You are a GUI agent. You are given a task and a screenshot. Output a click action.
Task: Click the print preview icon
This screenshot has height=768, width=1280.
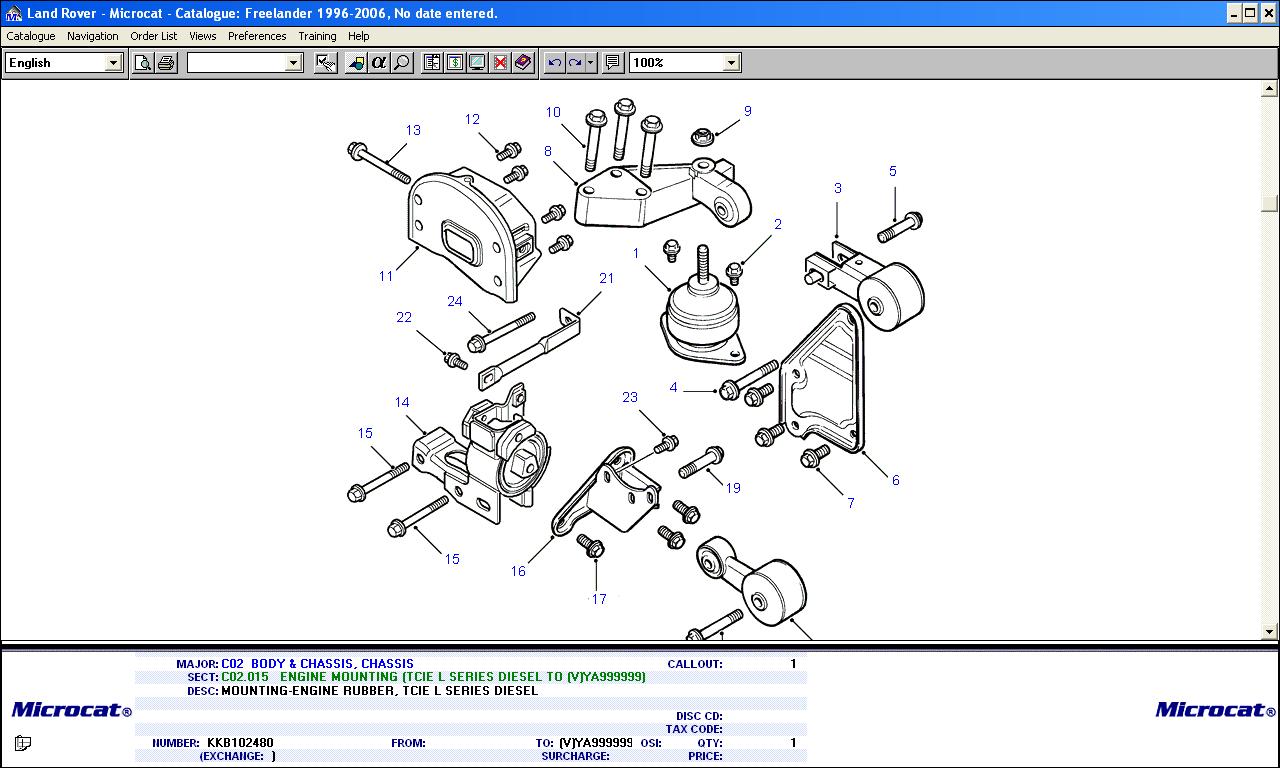tap(143, 63)
